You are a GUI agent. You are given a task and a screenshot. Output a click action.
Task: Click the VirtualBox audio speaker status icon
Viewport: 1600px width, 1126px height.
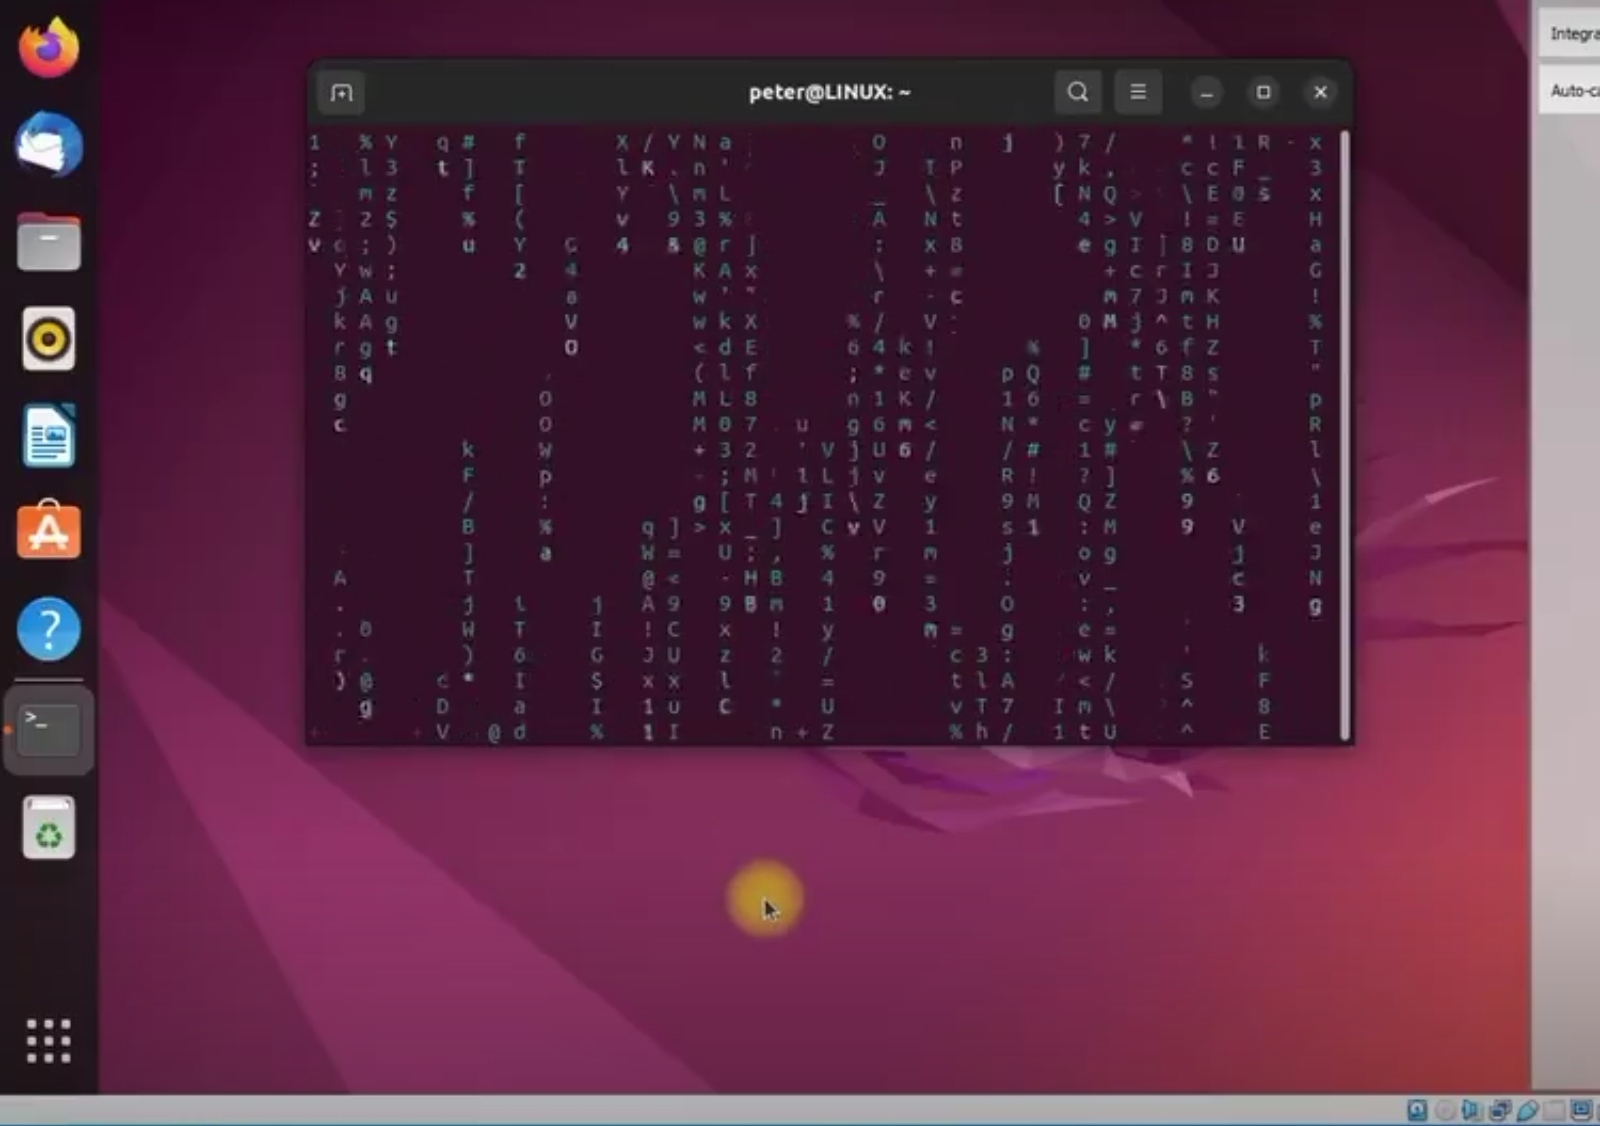[1470, 1110]
